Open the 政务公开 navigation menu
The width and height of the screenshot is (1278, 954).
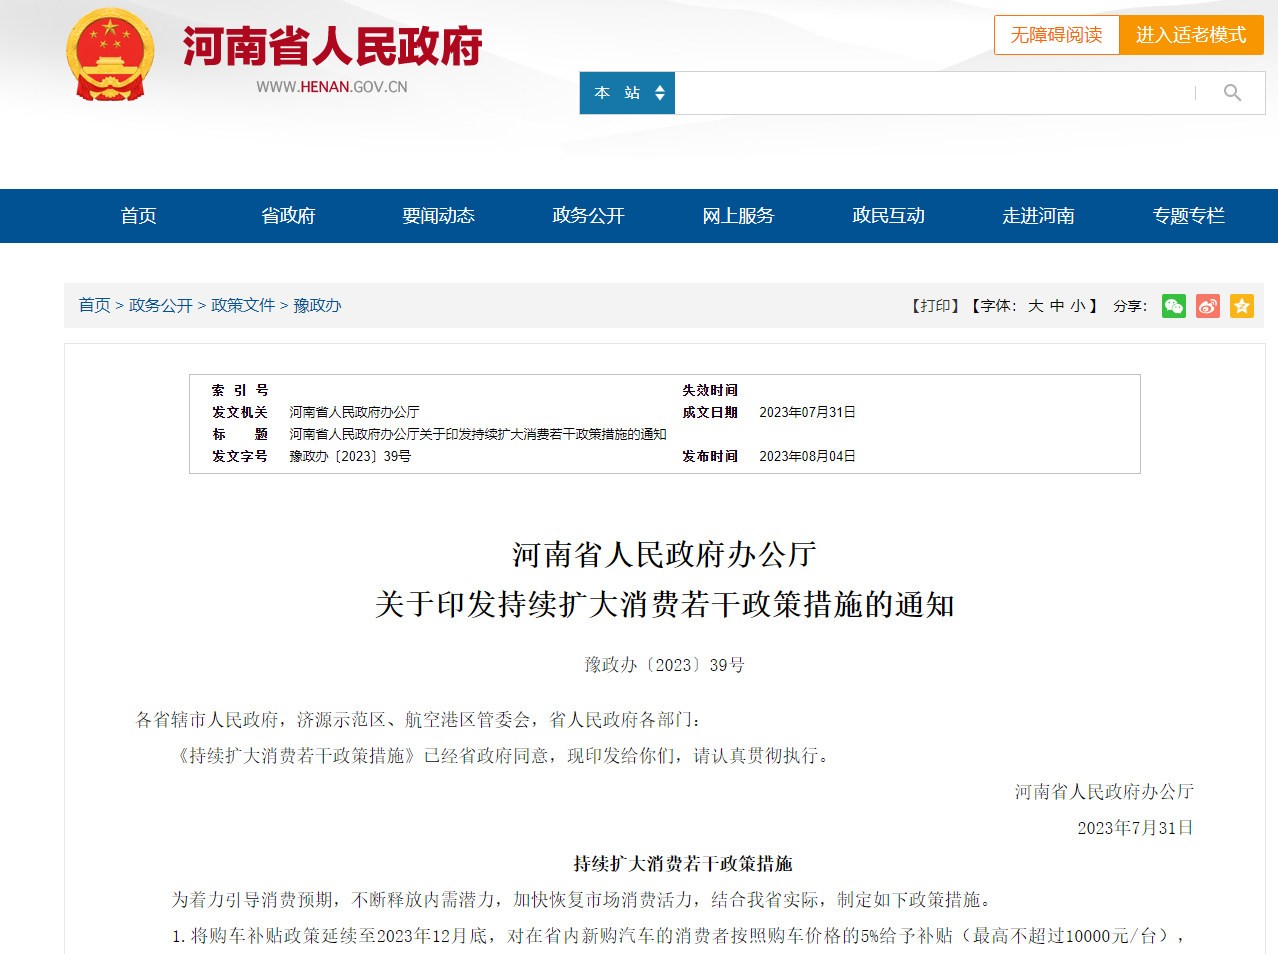588,216
